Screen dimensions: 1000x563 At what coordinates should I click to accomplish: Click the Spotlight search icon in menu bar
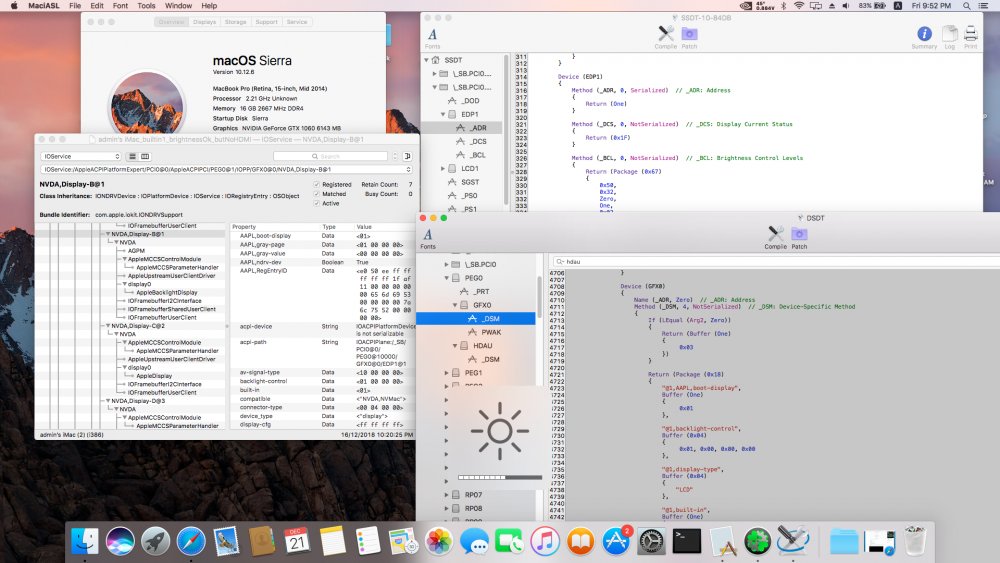pos(967,6)
